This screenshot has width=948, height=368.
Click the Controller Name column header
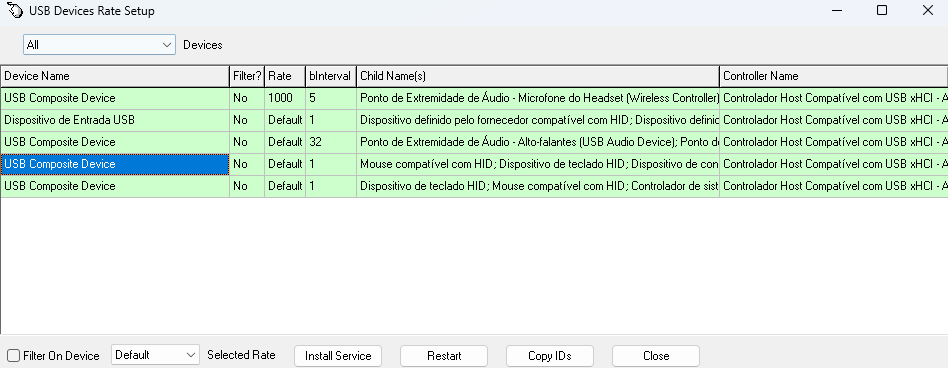(833, 76)
